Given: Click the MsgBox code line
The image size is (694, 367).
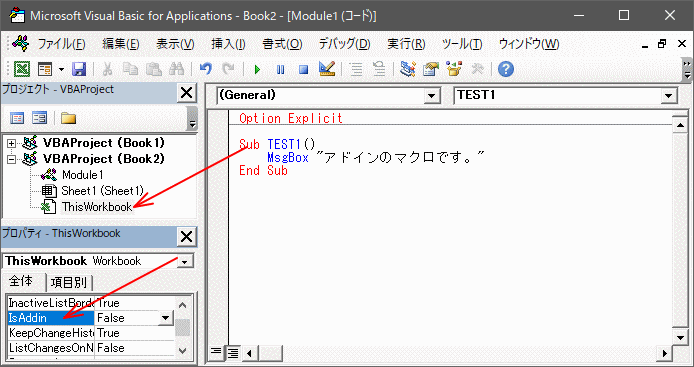Looking at the screenshot, I should 376,158.
